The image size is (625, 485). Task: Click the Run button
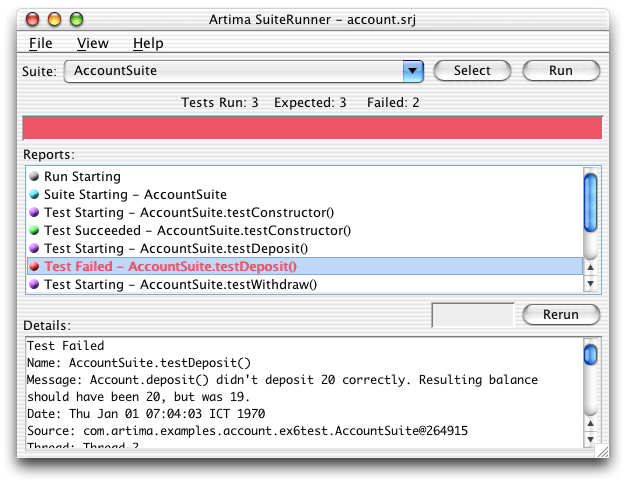(x=561, y=71)
